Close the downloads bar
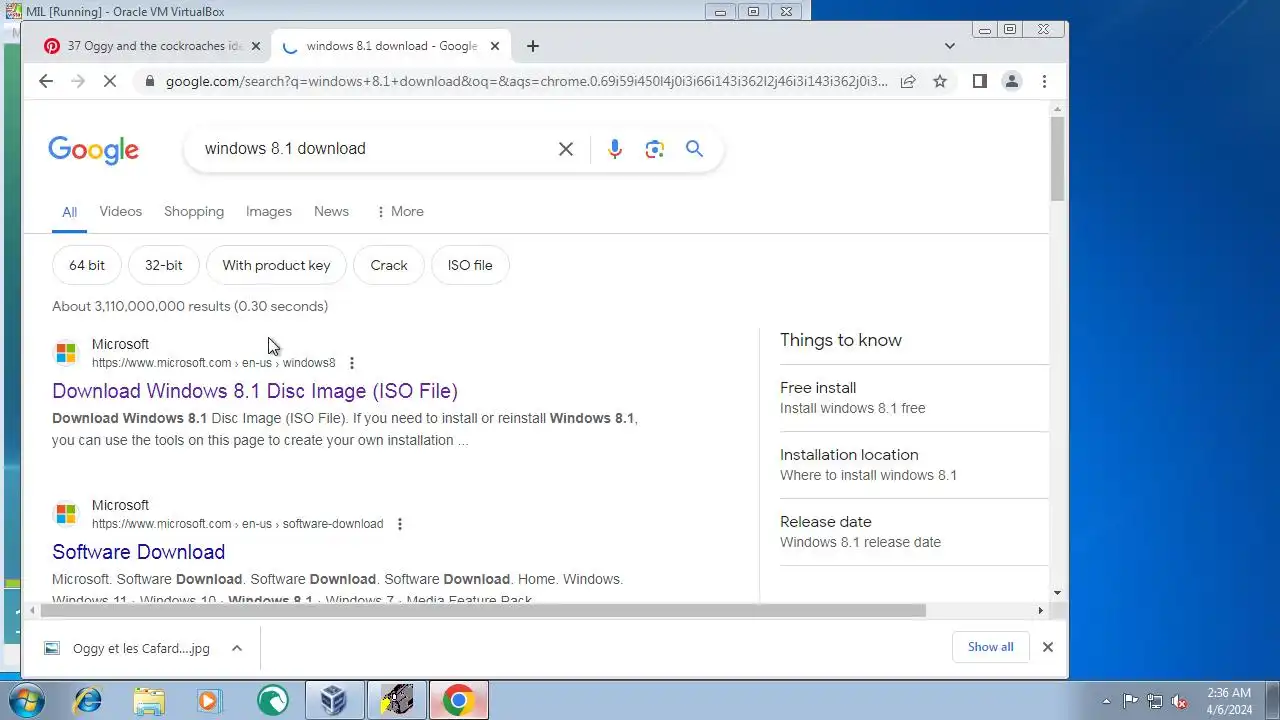Image resolution: width=1280 pixels, height=720 pixels. [1048, 647]
